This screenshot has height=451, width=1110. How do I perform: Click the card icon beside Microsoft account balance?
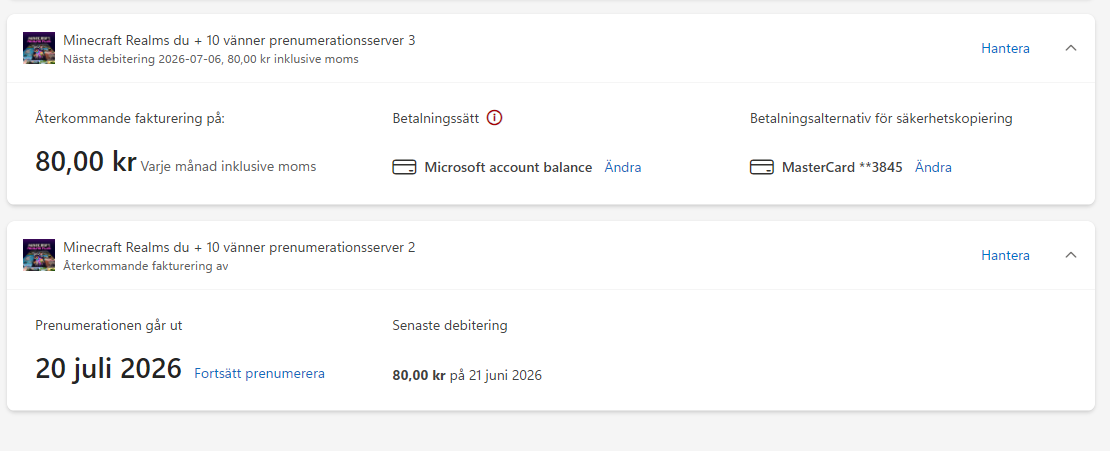coord(404,168)
